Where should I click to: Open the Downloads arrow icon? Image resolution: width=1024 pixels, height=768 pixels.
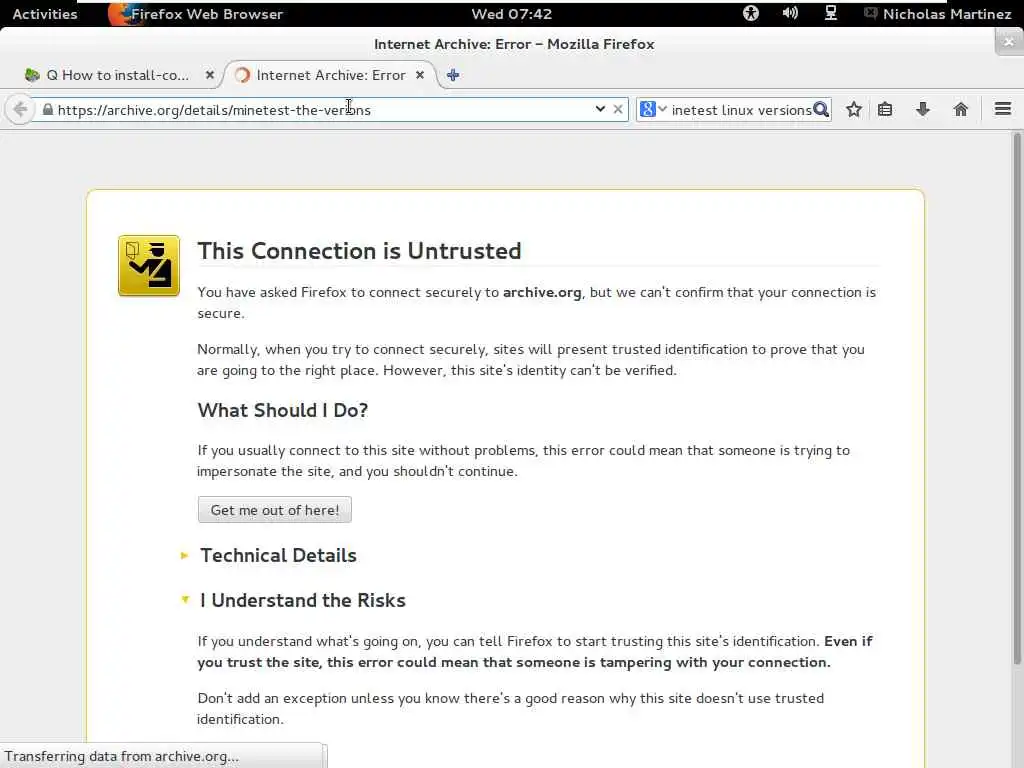[922, 109]
